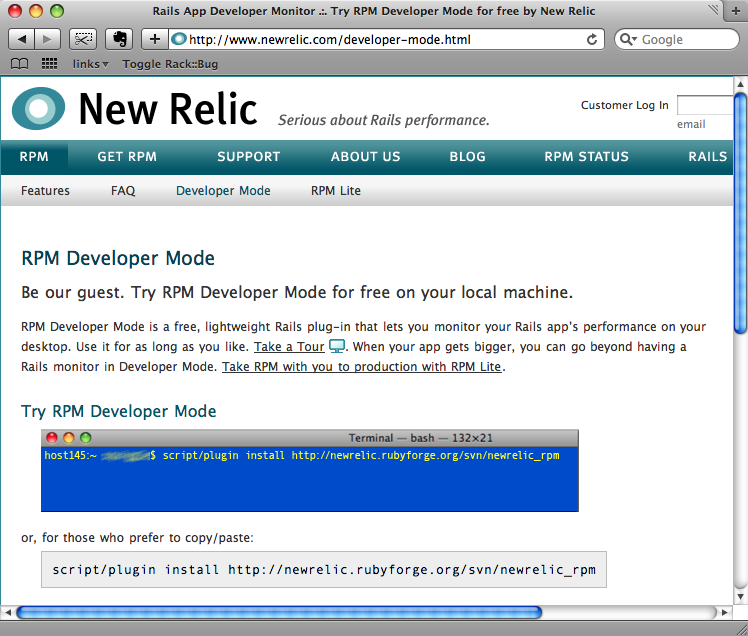Screen dimensions: 748x636
Task: Click the horizontal scrollbar thumb
Action: [279, 612]
